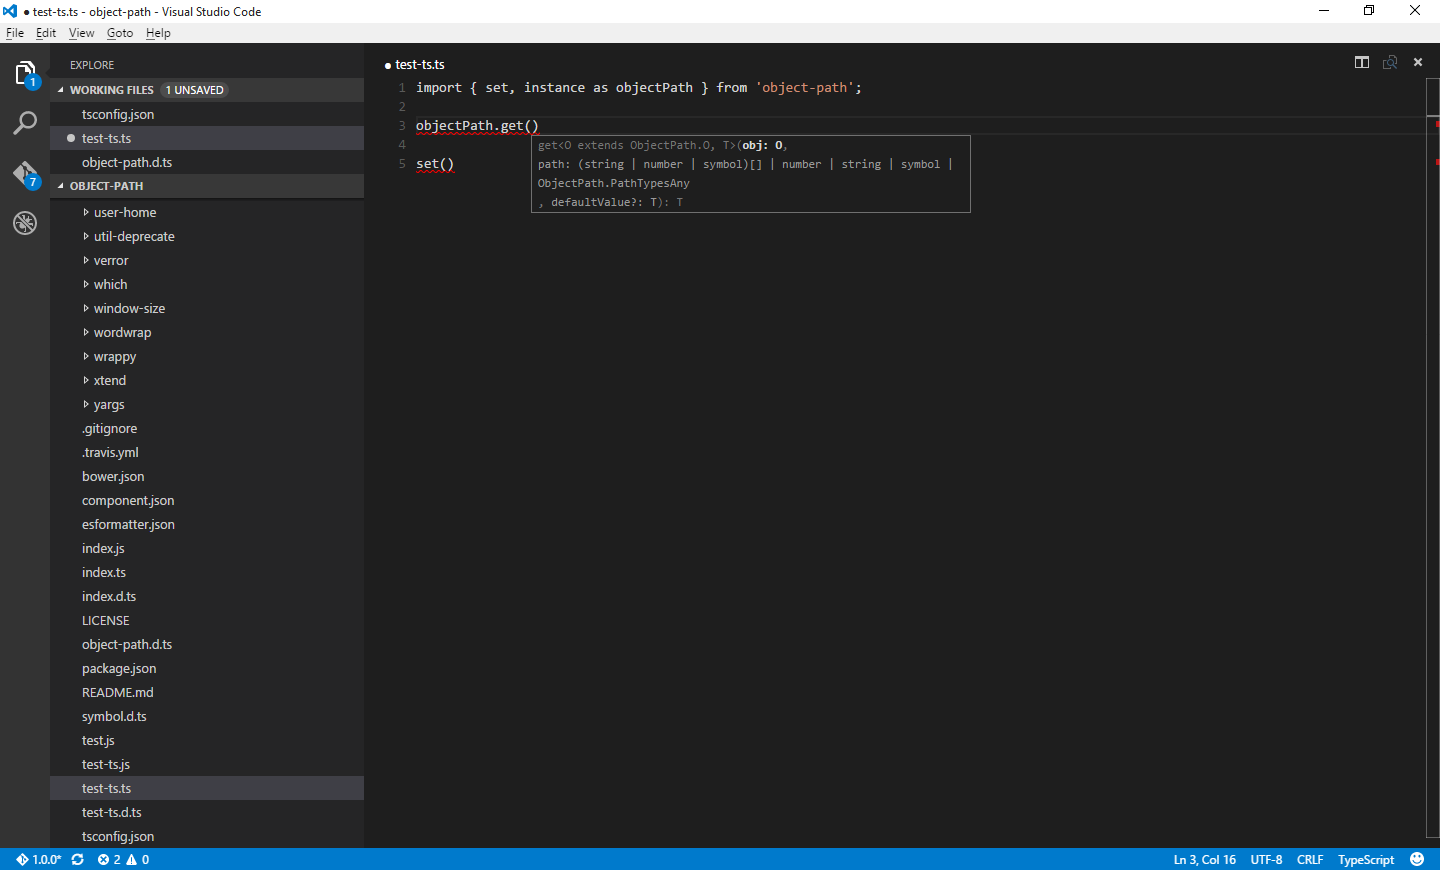1440x870 pixels.
Task: Open the View menu
Action: point(81,33)
